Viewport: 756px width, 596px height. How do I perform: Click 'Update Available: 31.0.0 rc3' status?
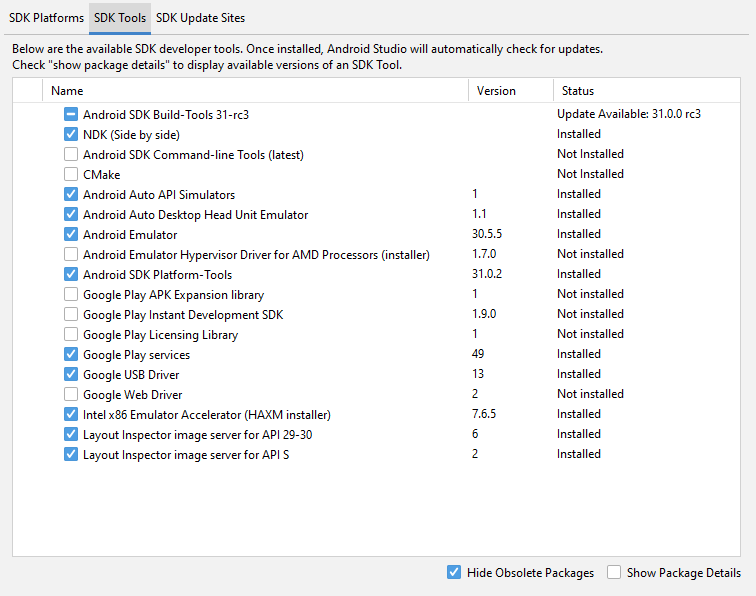pos(629,114)
